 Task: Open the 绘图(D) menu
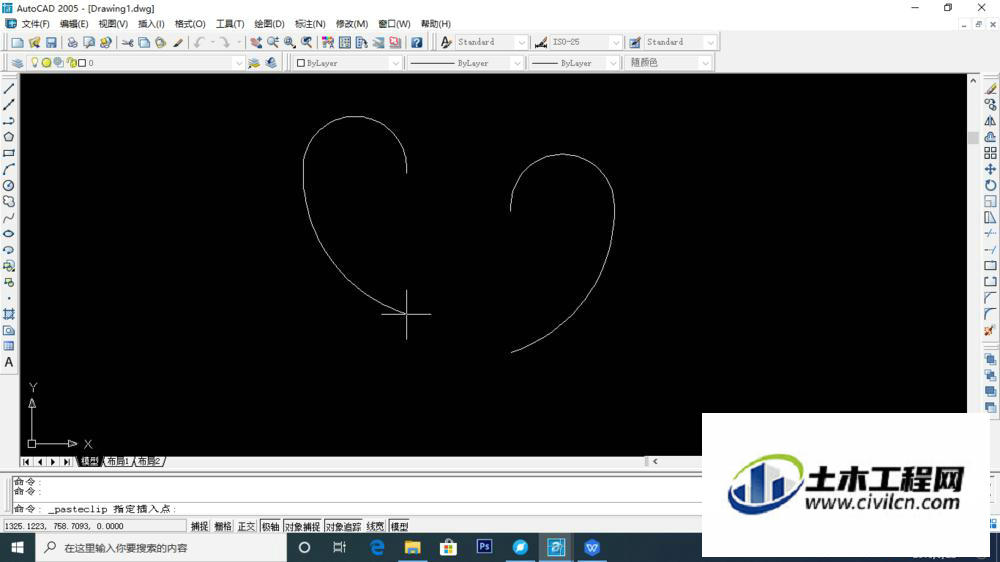tap(269, 24)
